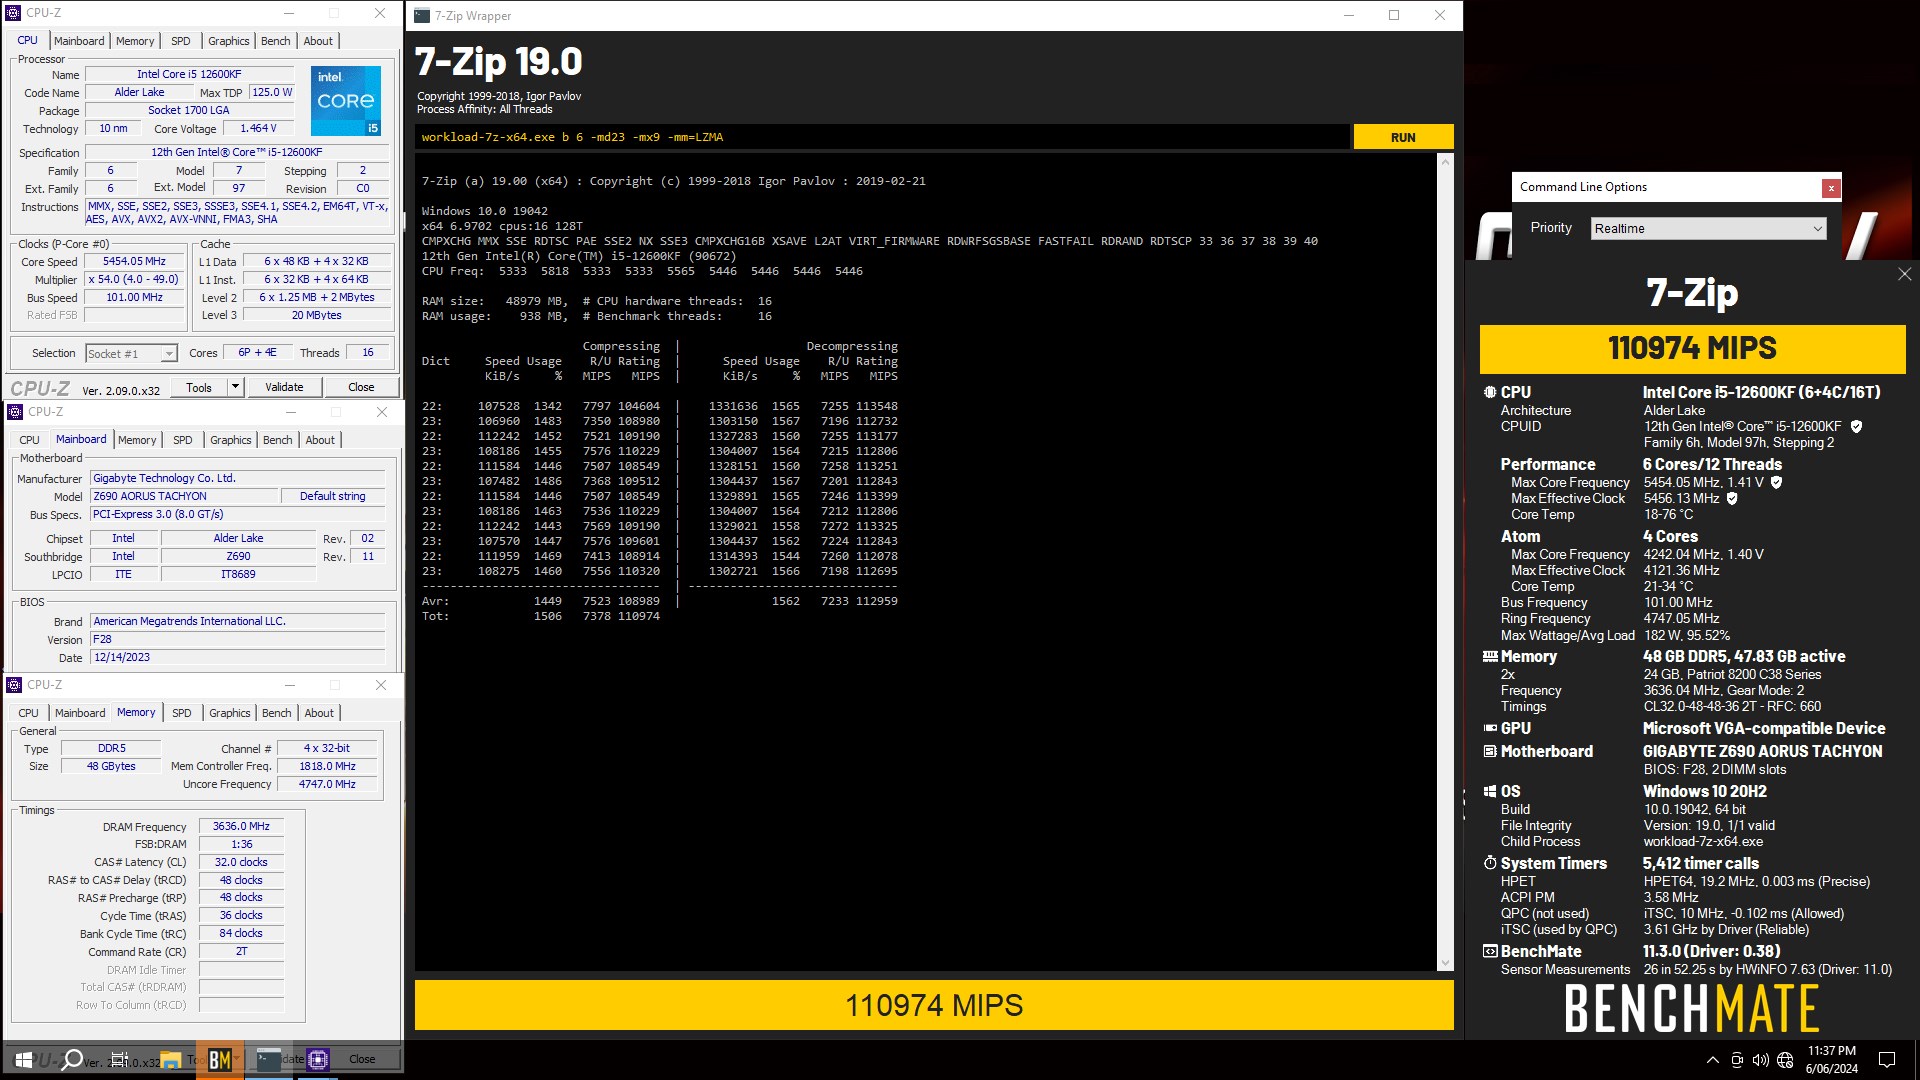Click the yellow 110974 MIPS score in BenchMate
The height and width of the screenshot is (1080, 1920).
point(1692,348)
